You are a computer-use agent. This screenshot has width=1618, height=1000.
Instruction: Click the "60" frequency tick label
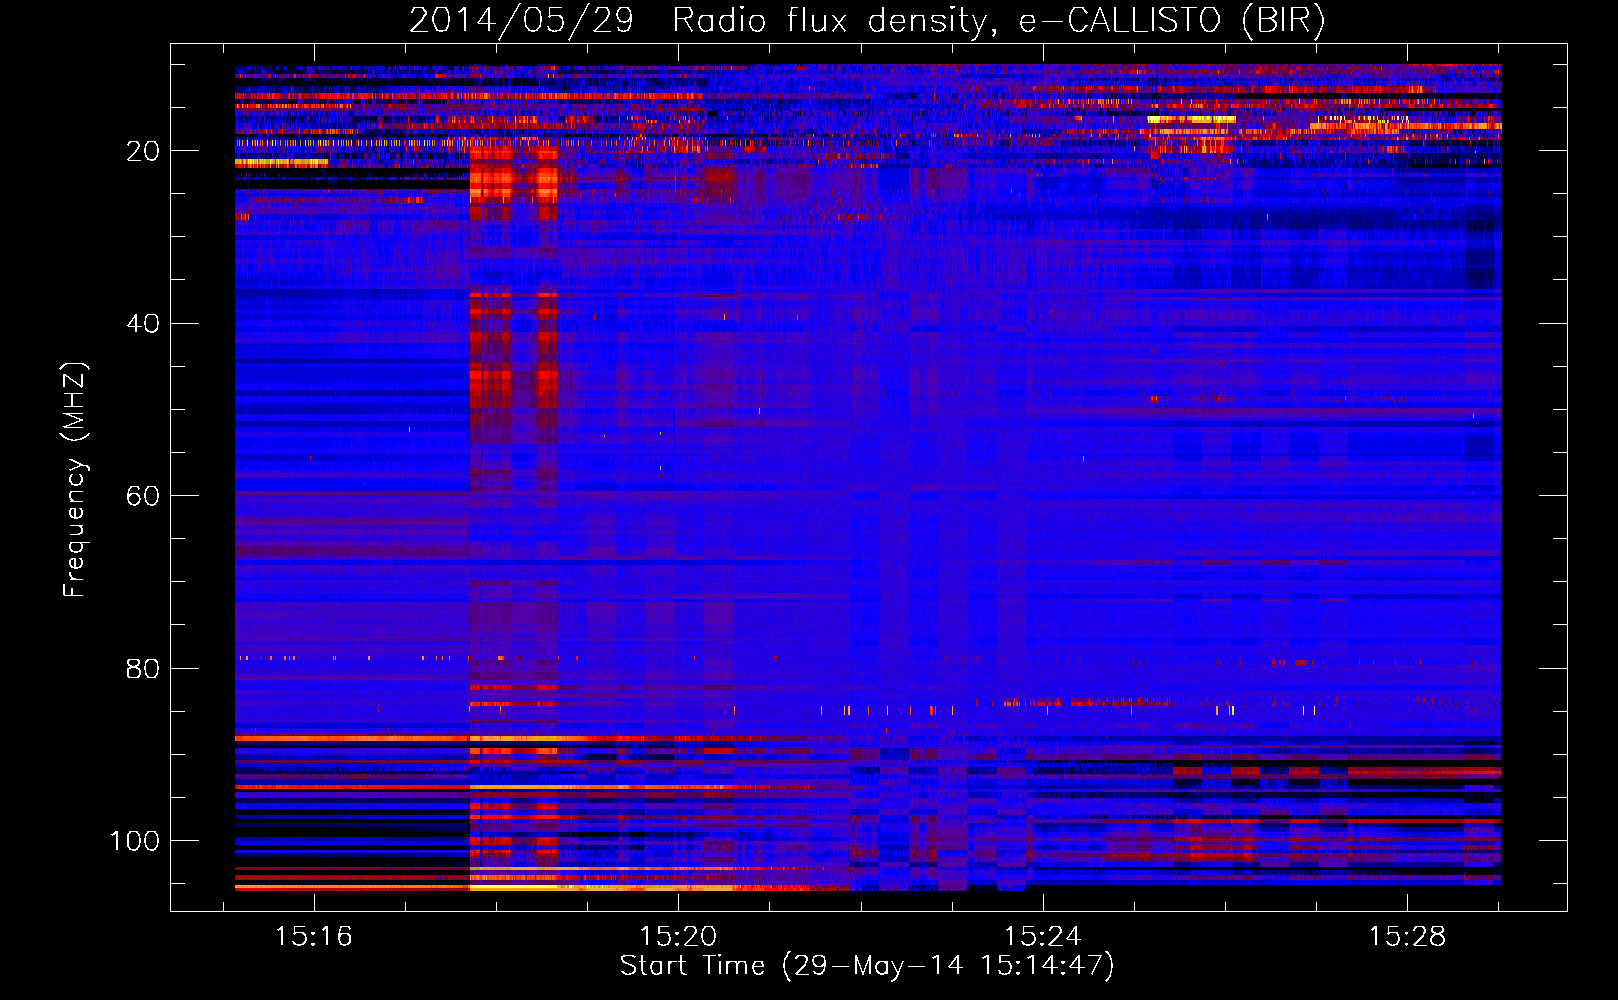tap(143, 496)
